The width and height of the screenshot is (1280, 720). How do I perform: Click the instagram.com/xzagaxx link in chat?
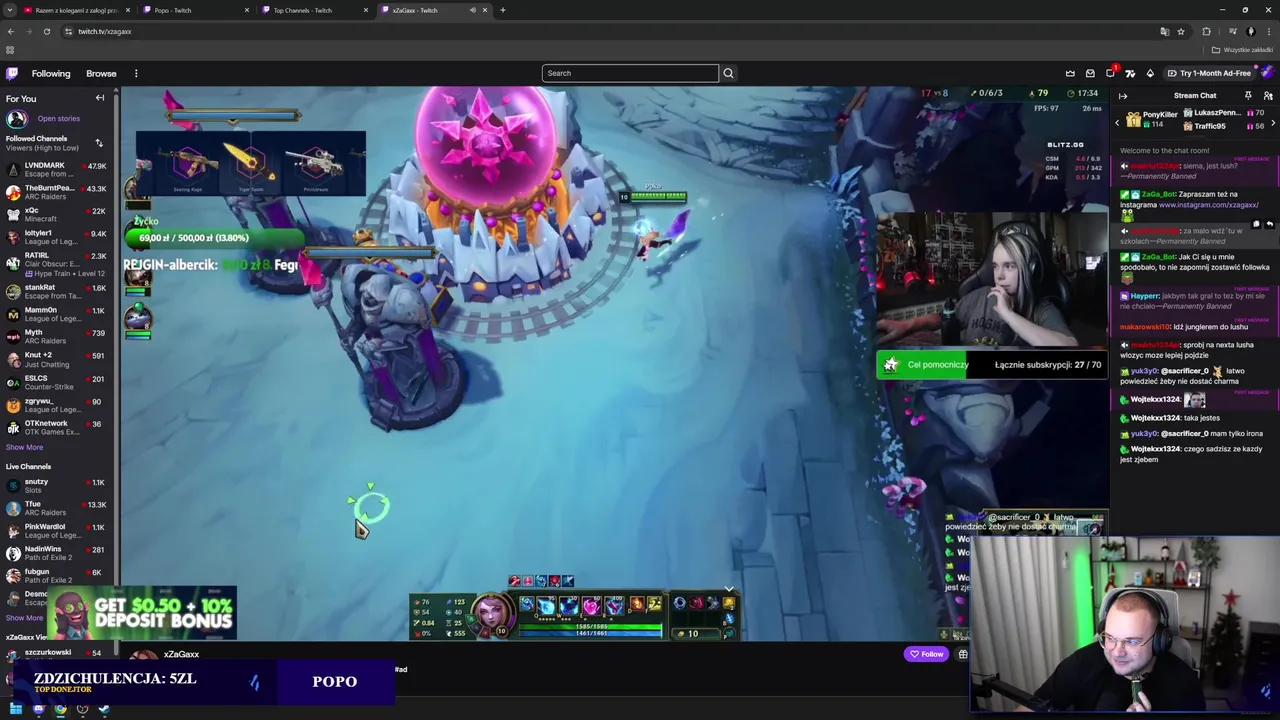coord(1208,205)
